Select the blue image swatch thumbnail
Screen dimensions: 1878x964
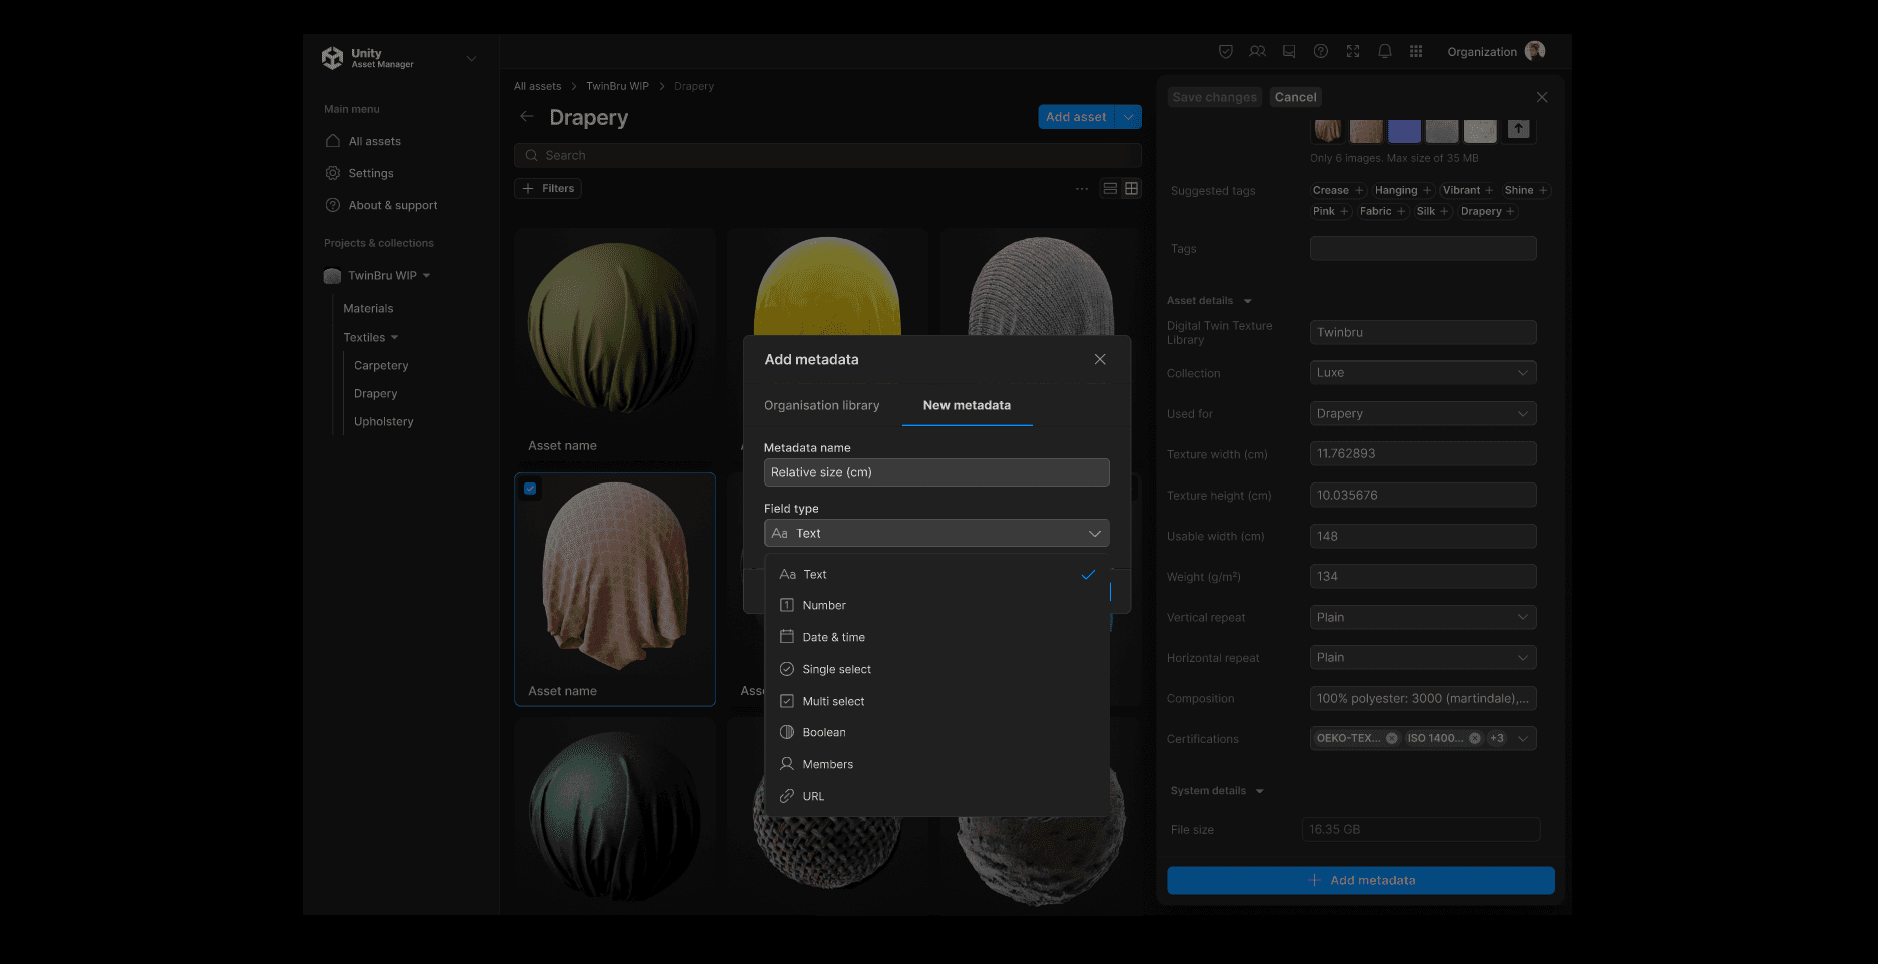pyautogui.click(x=1404, y=131)
